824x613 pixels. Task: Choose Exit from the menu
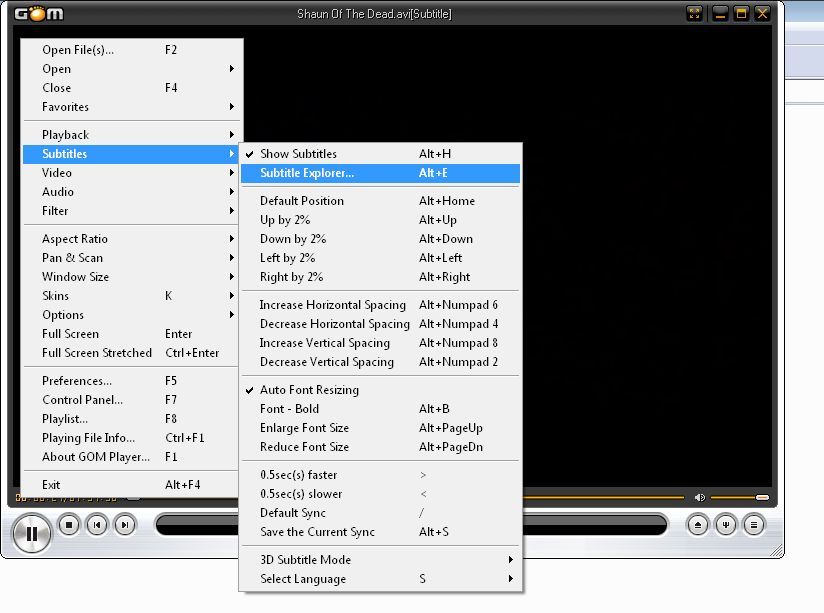pos(131,485)
